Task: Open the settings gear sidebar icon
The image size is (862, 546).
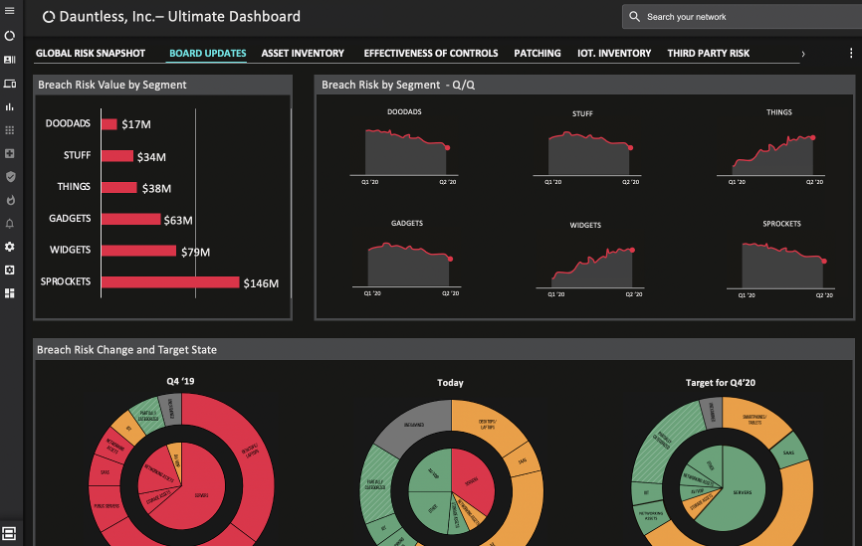Action: pos(9,247)
